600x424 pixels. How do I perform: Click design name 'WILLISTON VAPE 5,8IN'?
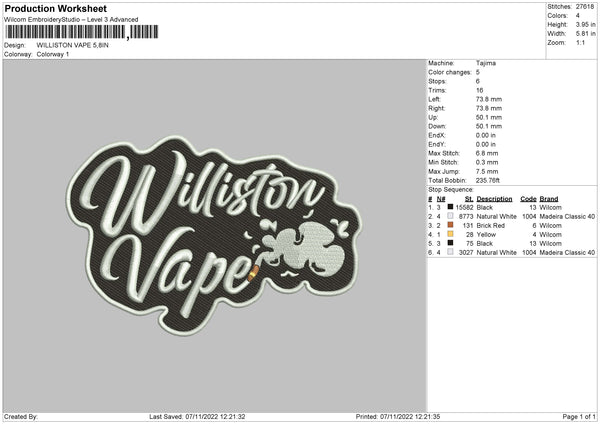coord(73,45)
